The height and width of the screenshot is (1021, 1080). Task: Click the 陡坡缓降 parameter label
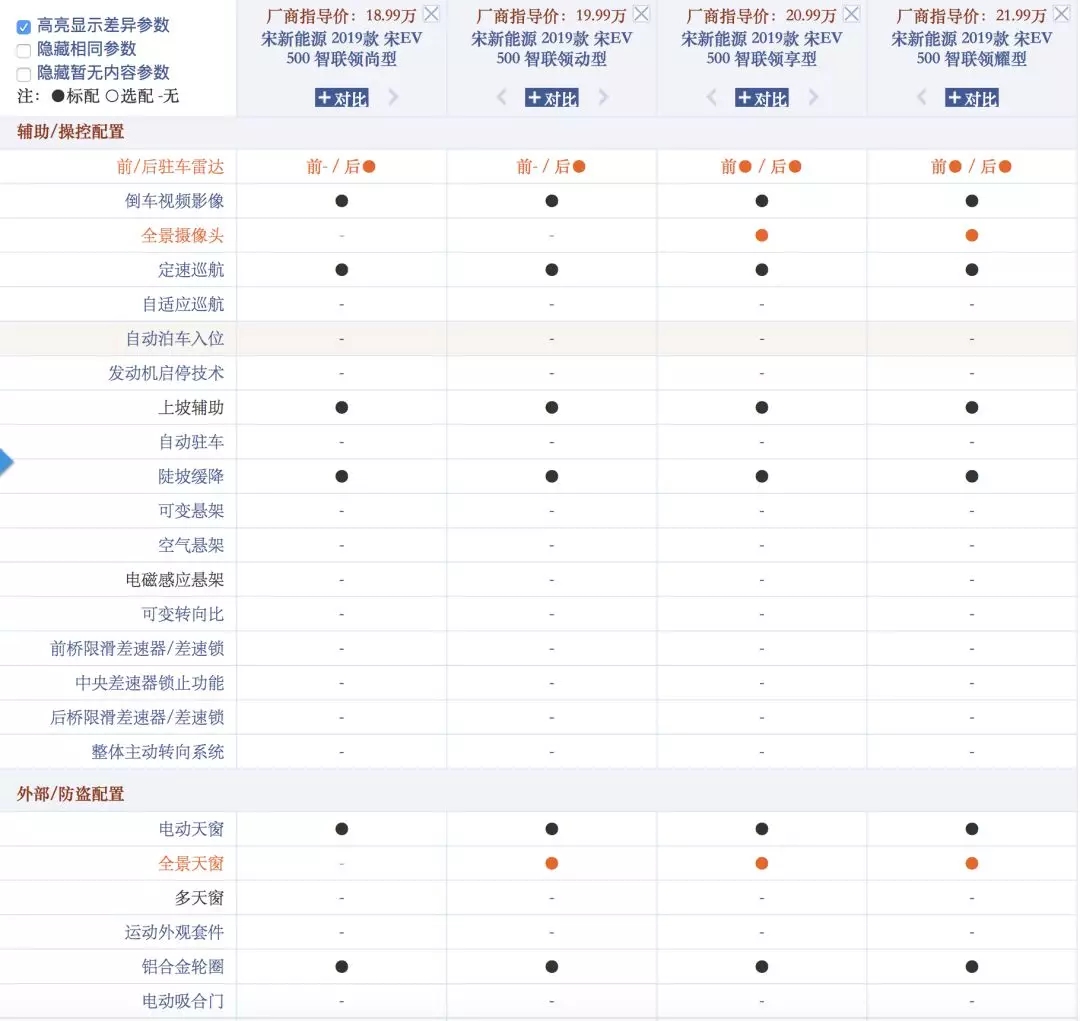click(x=191, y=477)
